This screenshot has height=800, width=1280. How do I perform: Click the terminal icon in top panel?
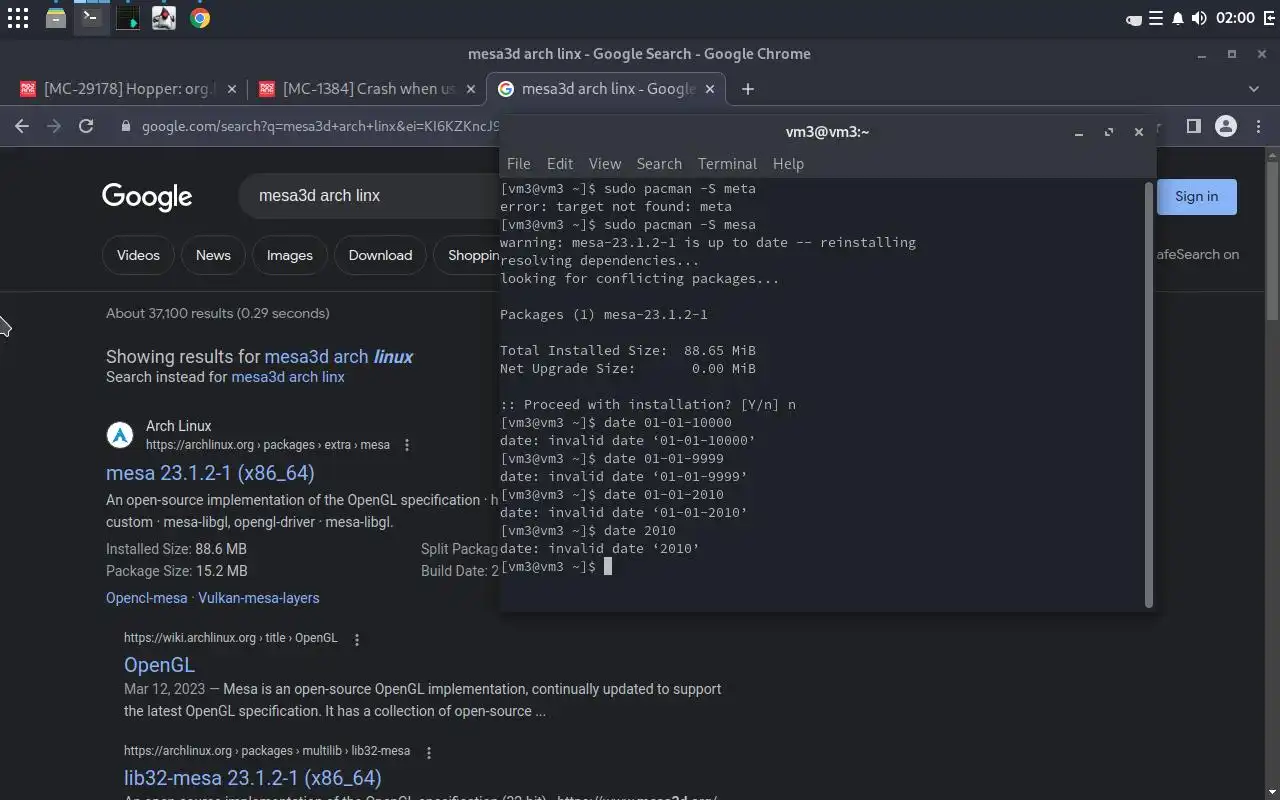click(91, 18)
